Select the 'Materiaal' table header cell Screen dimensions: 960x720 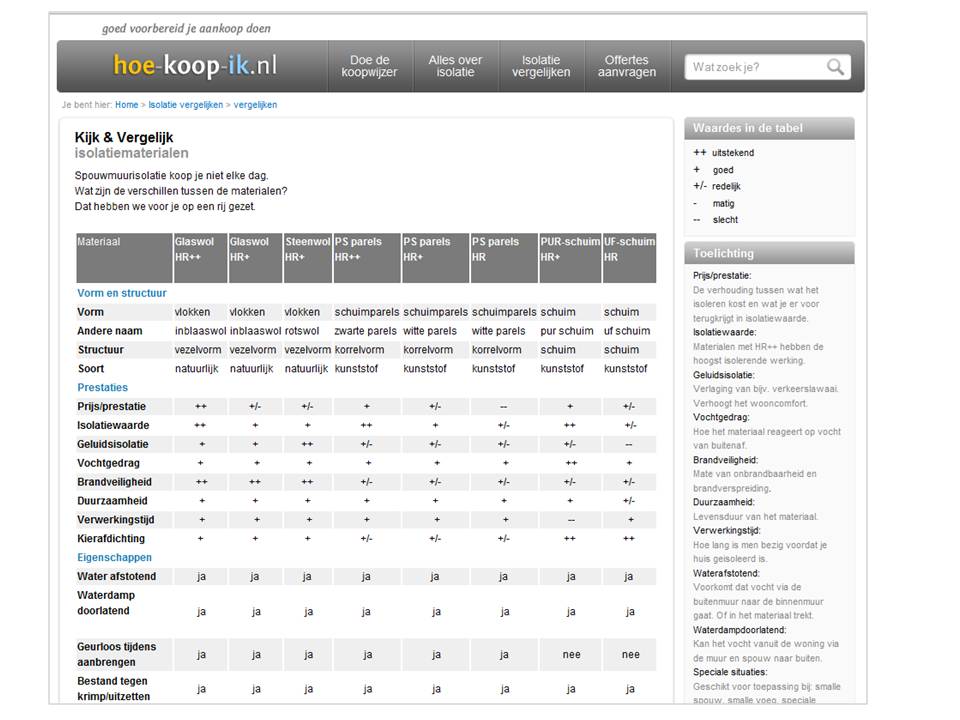(x=124, y=258)
